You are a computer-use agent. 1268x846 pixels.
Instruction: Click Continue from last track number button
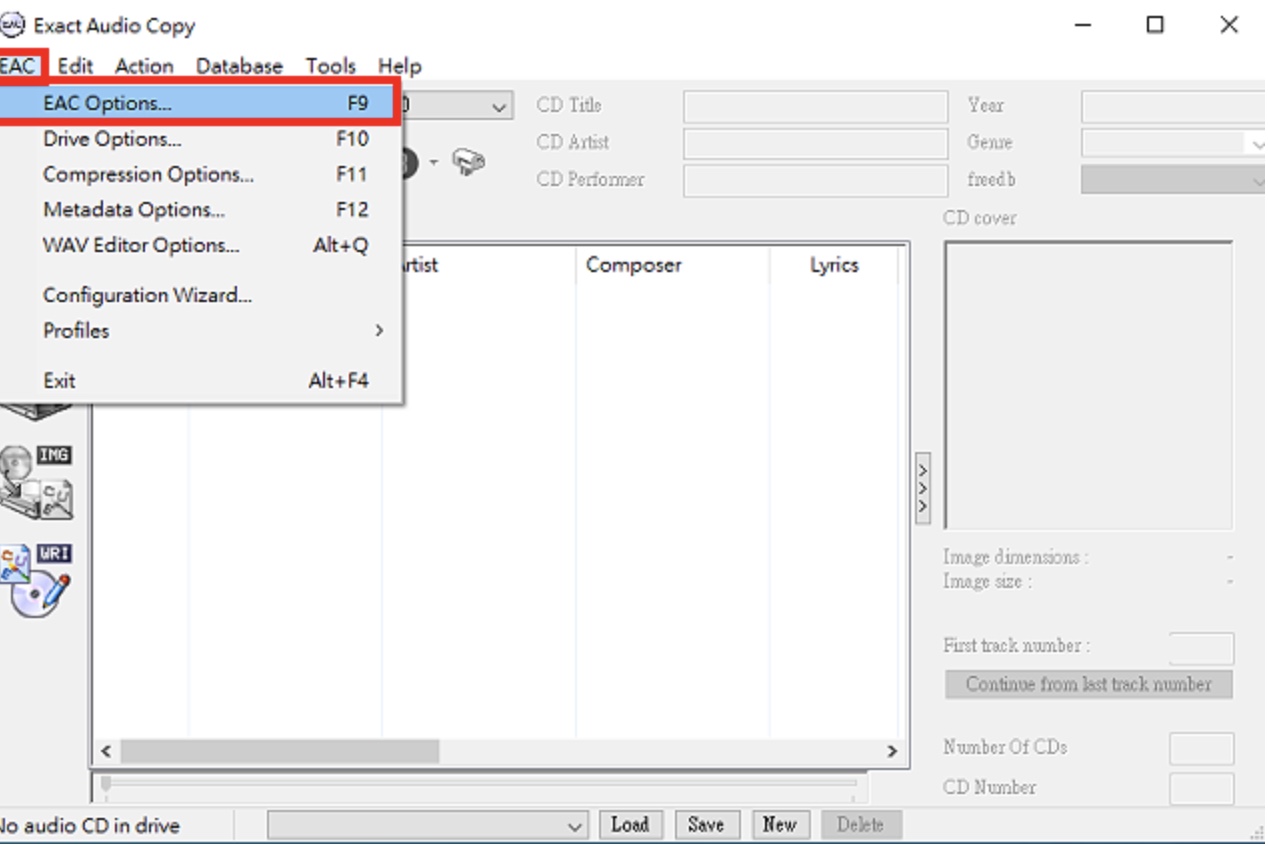[x=1088, y=684]
